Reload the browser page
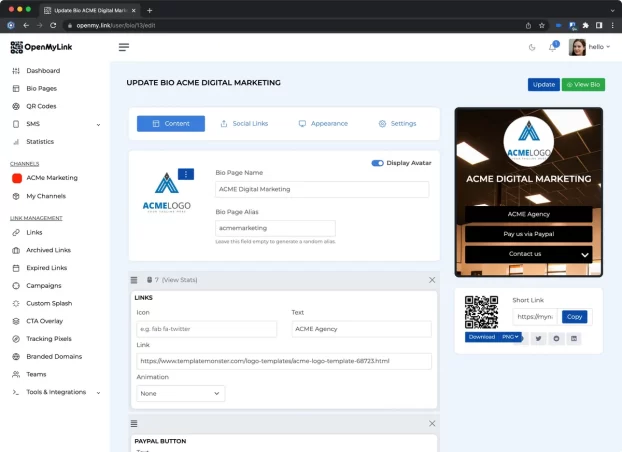This screenshot has width=622, height=452. coord(53,25)
